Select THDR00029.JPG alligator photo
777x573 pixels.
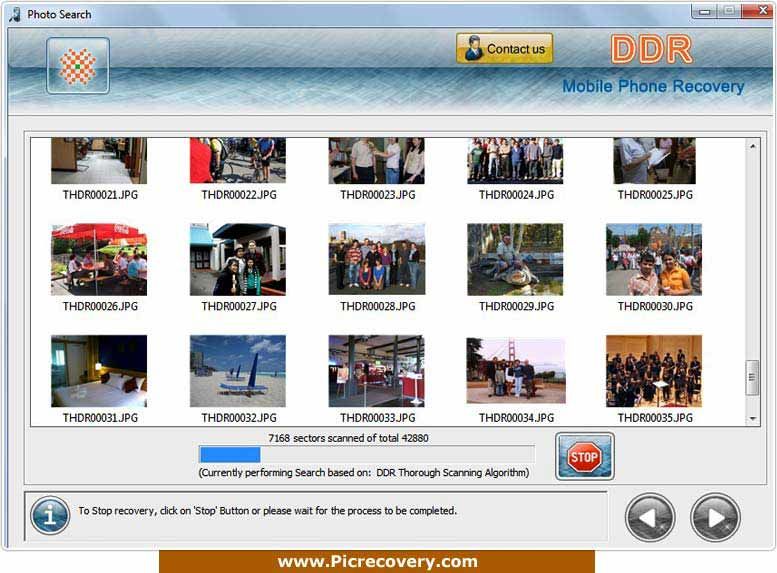[515, 260]
